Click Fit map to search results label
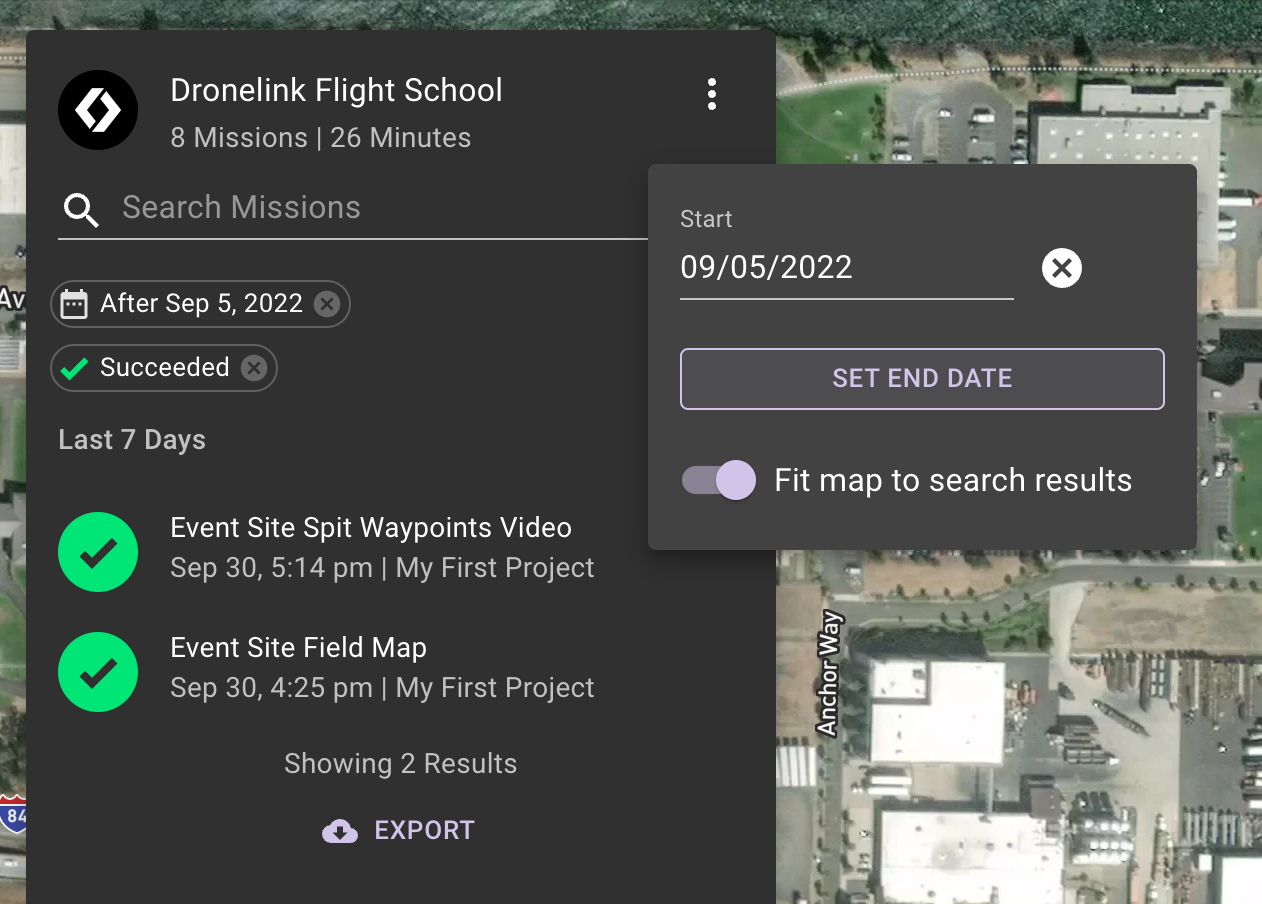The height and width of the screenshot is (904, 1262). coord(953,480)
